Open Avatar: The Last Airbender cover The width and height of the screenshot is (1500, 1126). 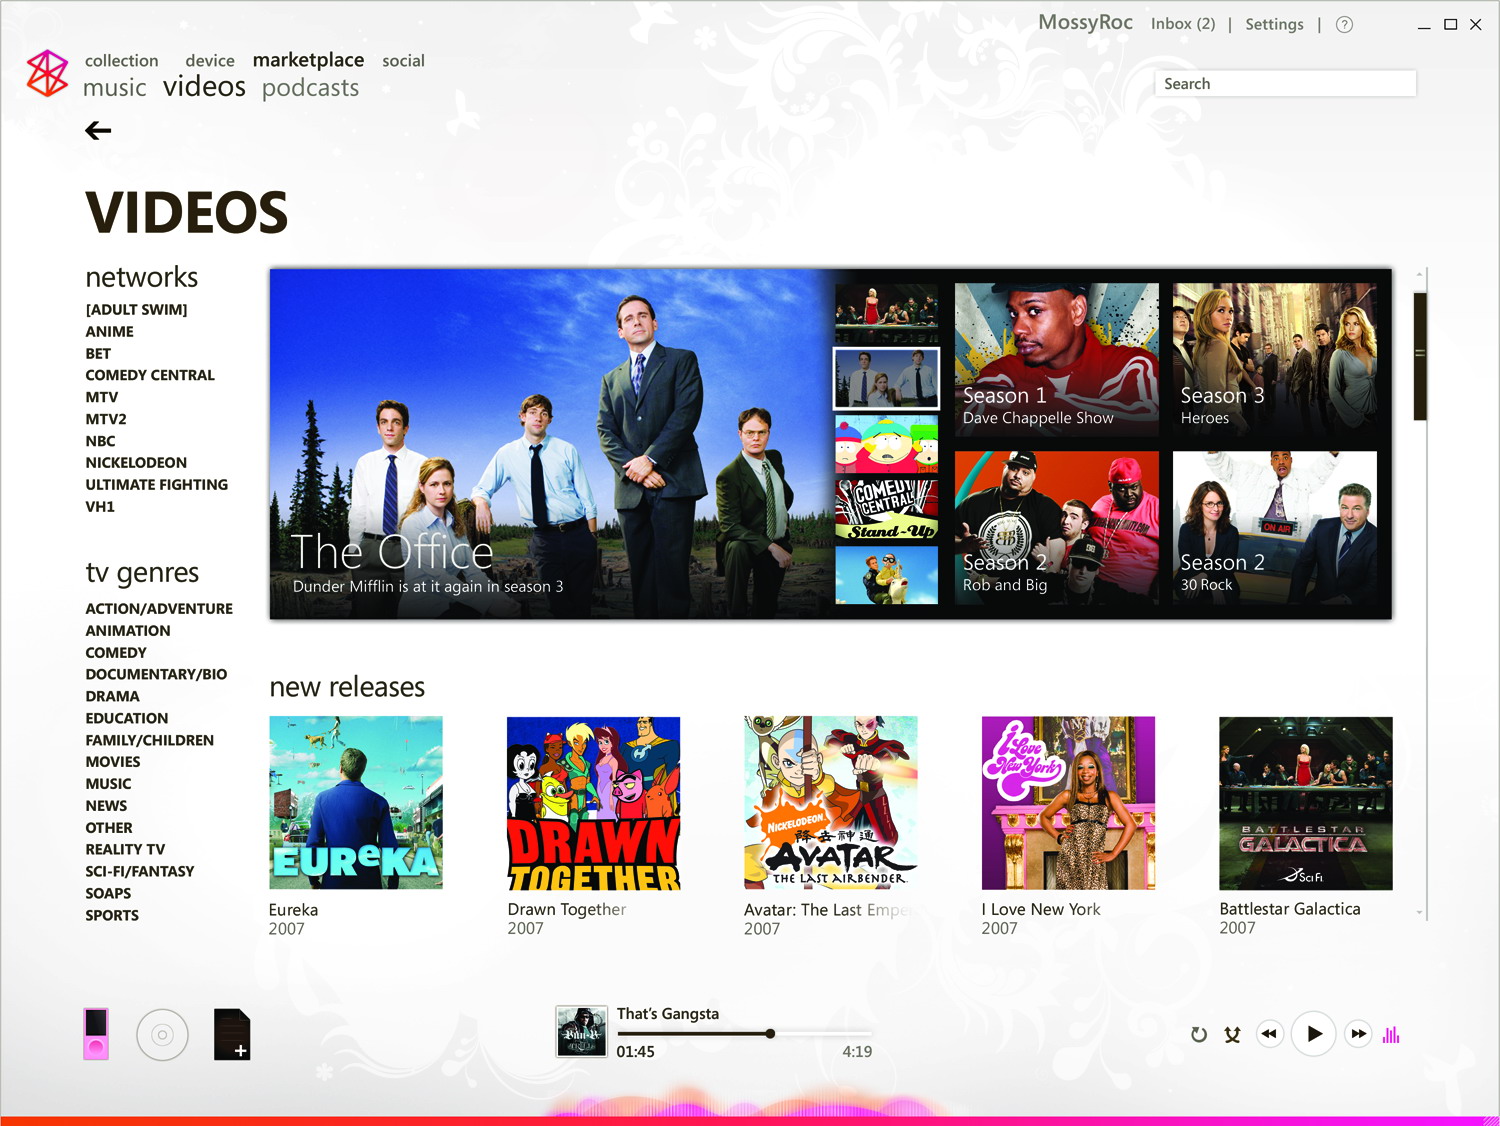[831, 803]
